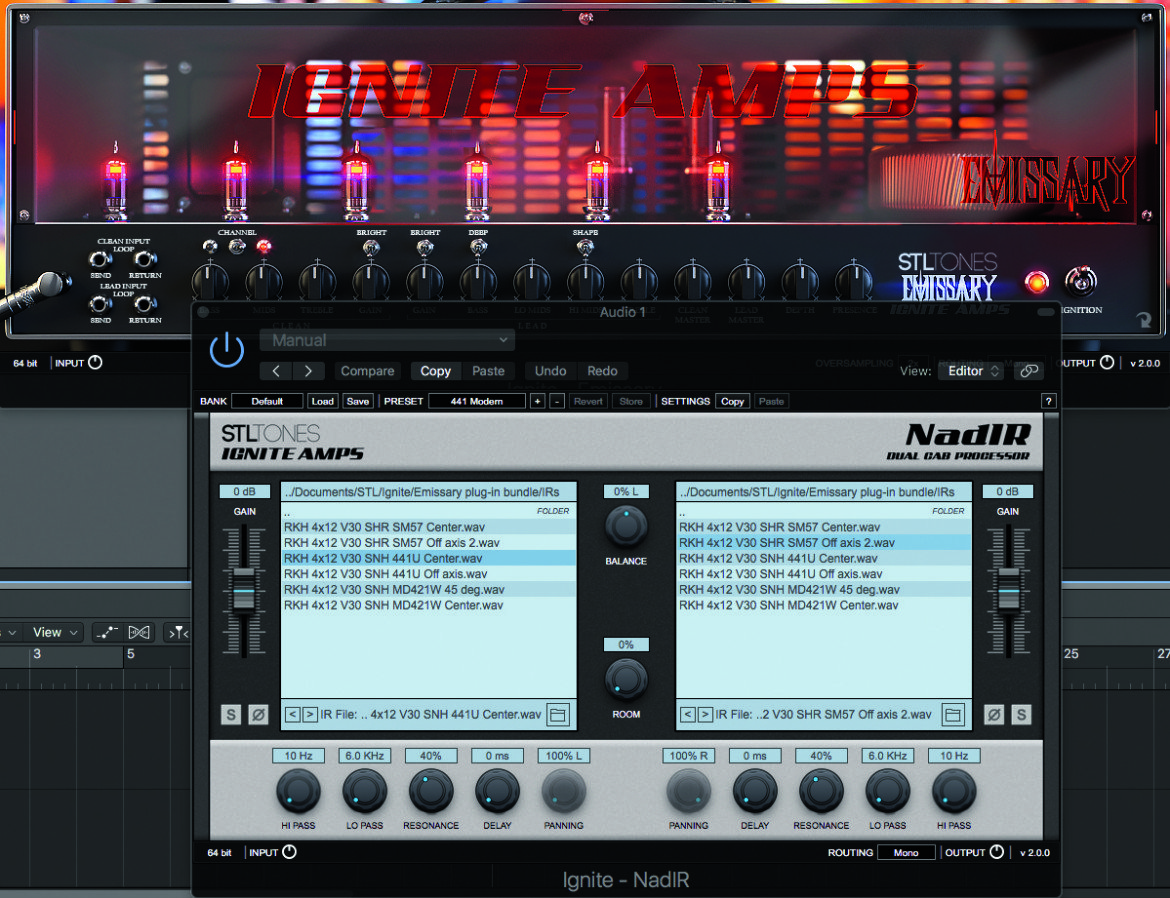The height and width of the screenshot is (898, 1170).
Task: Go to next preset arrow
Action: [307, 371]
